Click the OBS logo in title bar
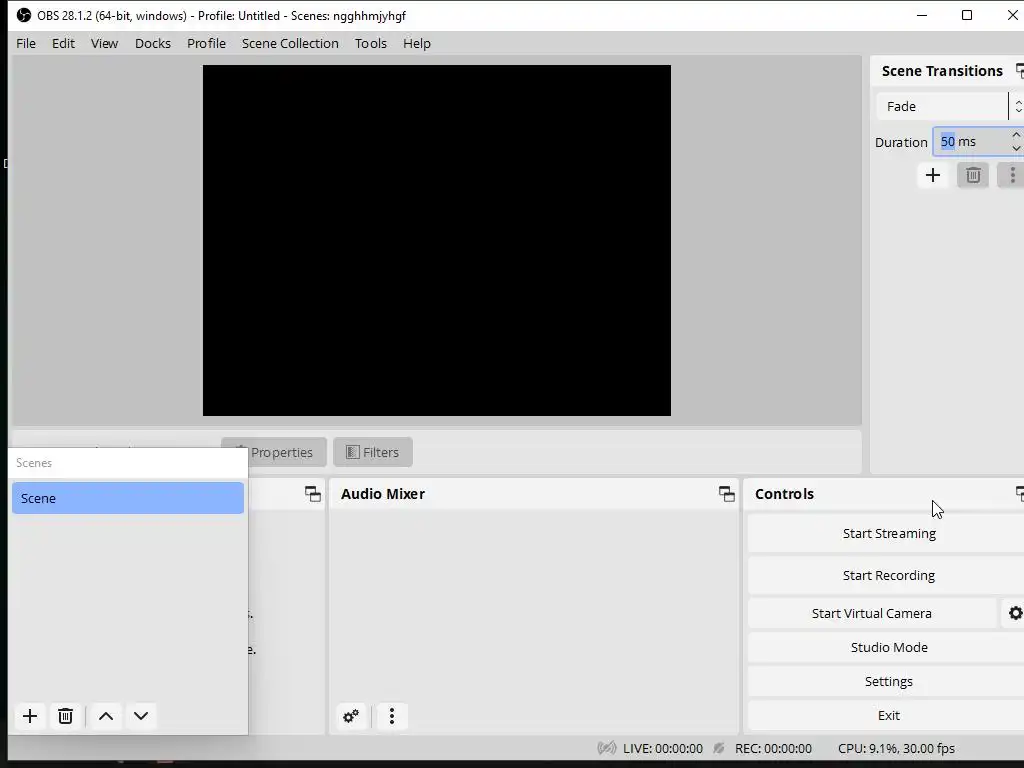1024x768 pixels. [24, 15]
